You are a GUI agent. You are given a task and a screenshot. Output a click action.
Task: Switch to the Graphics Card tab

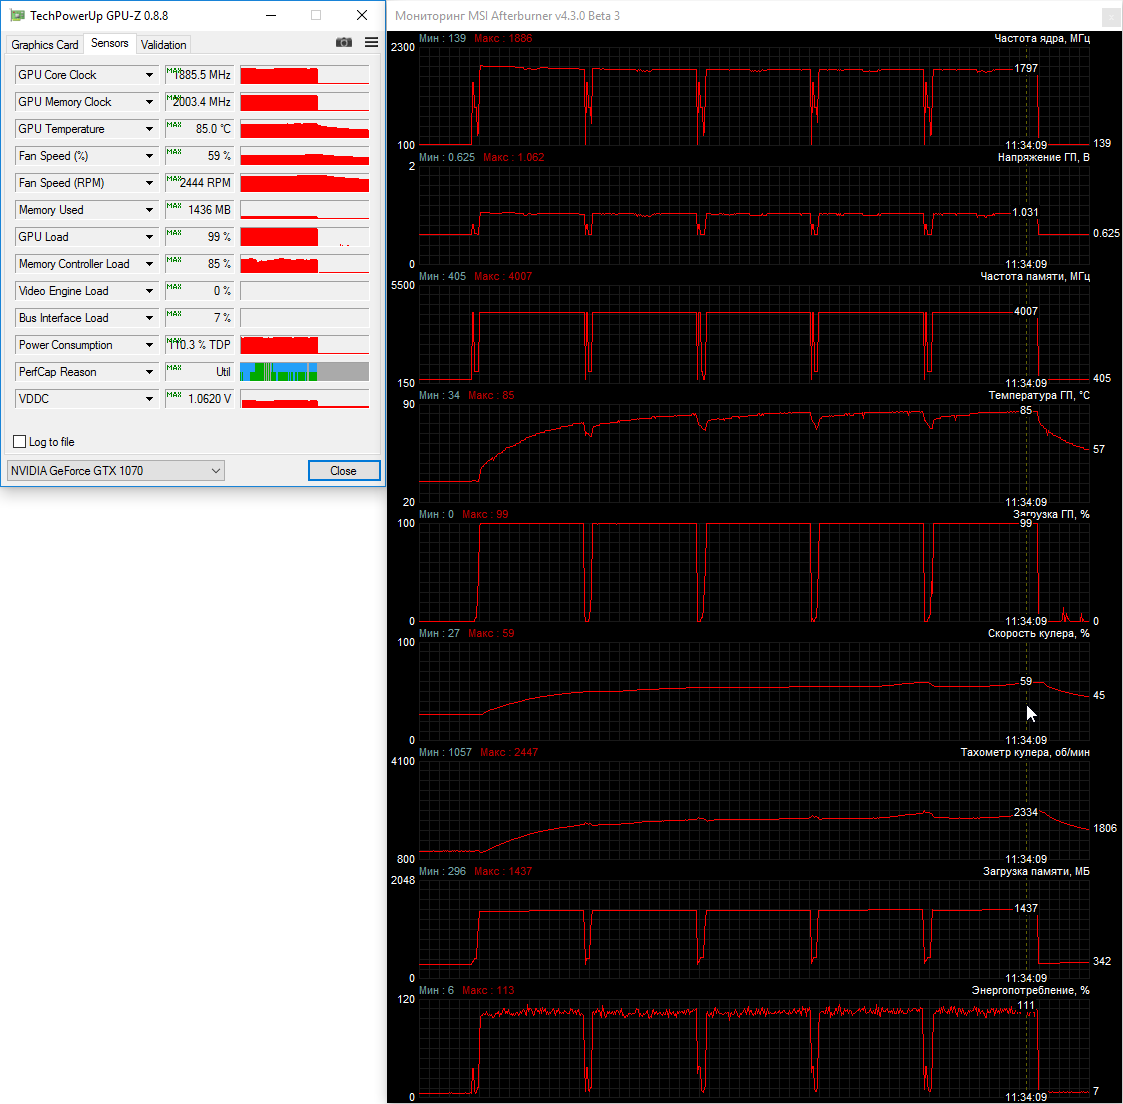(x=45, y=45)
